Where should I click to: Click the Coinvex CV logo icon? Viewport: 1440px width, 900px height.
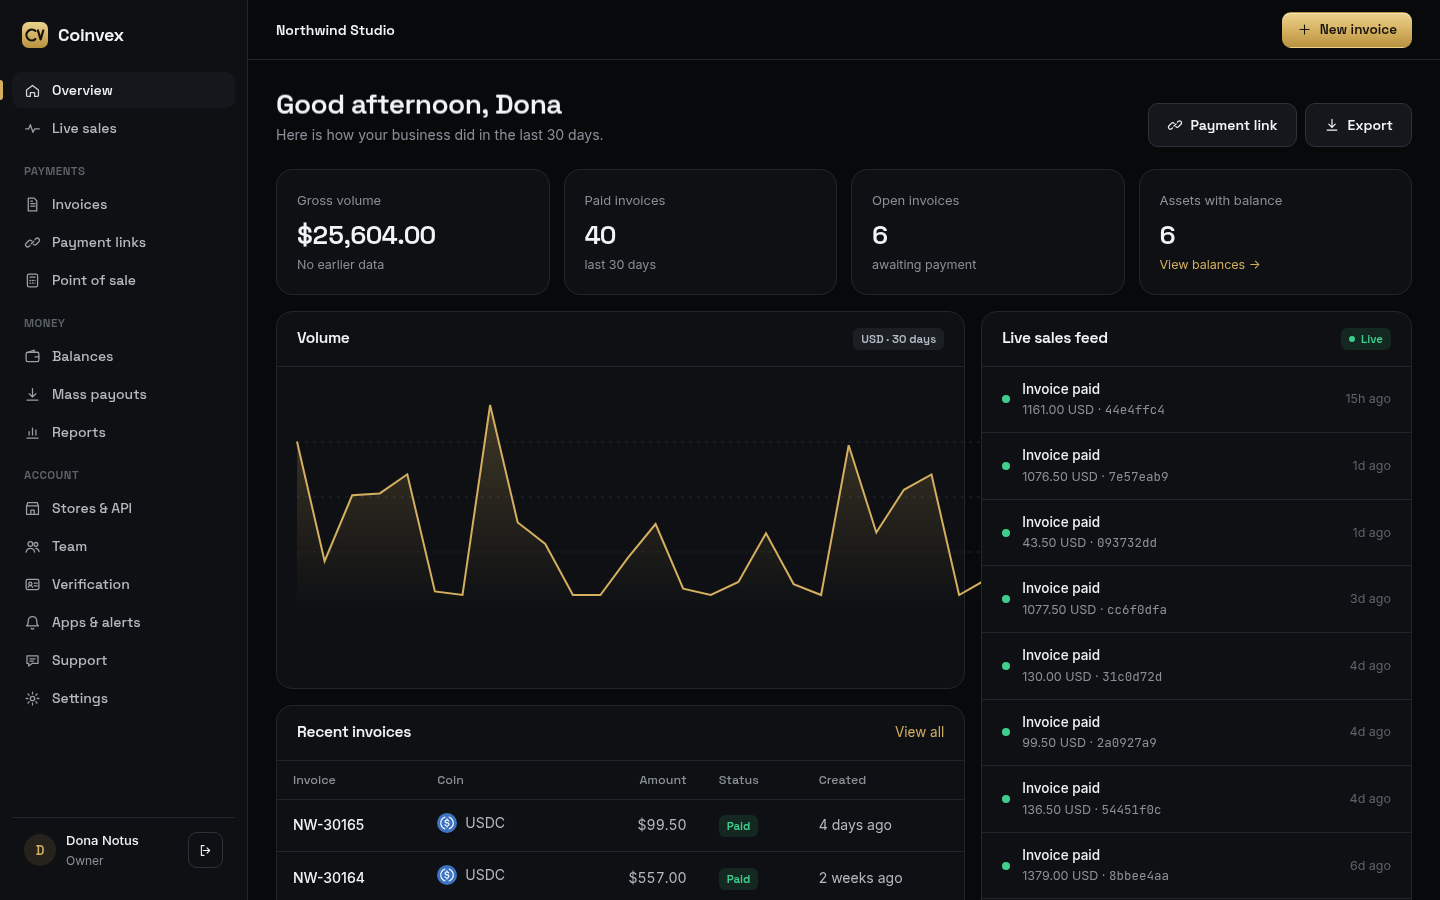35,35
